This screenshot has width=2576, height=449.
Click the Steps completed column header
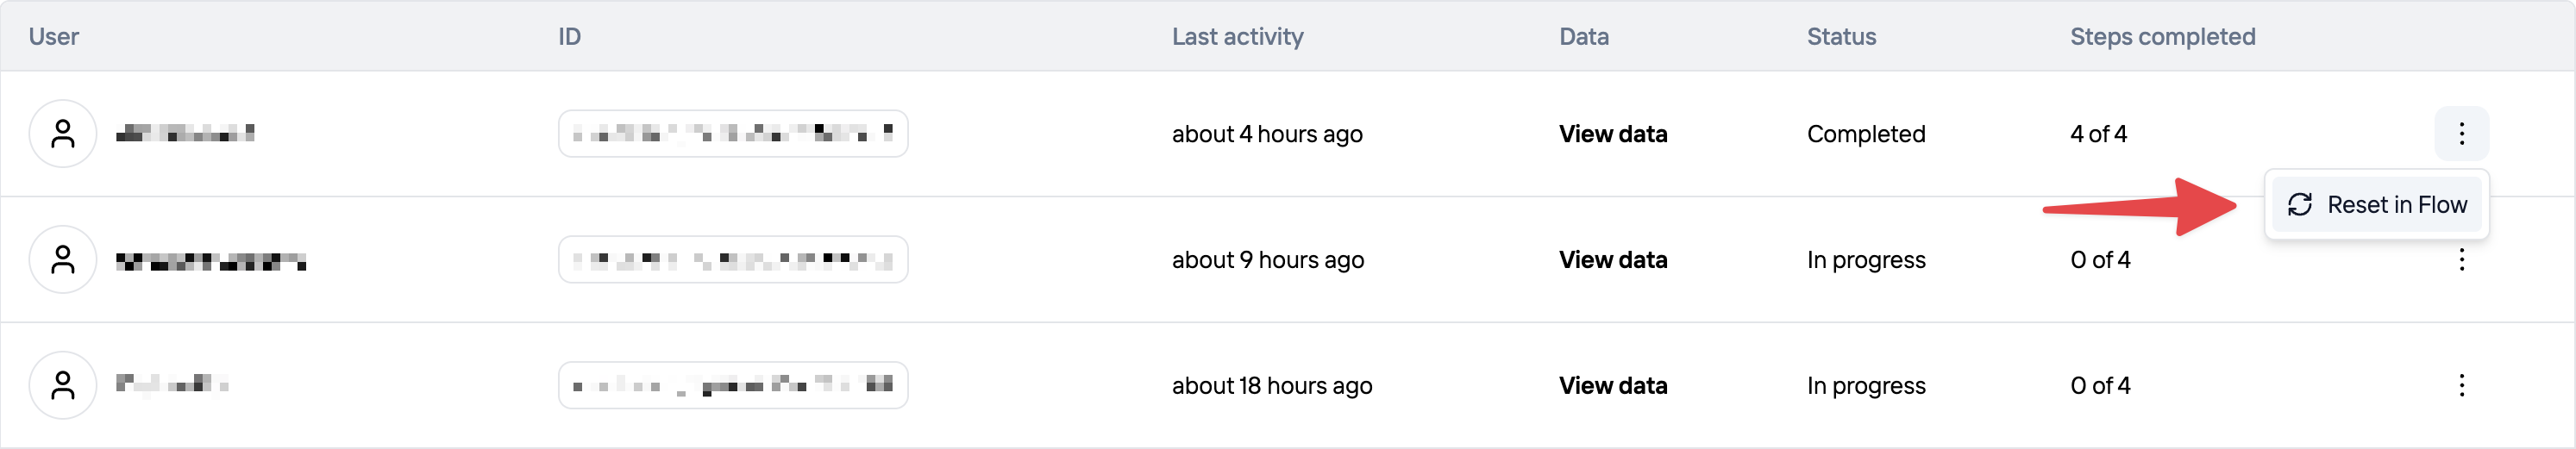2162,37
